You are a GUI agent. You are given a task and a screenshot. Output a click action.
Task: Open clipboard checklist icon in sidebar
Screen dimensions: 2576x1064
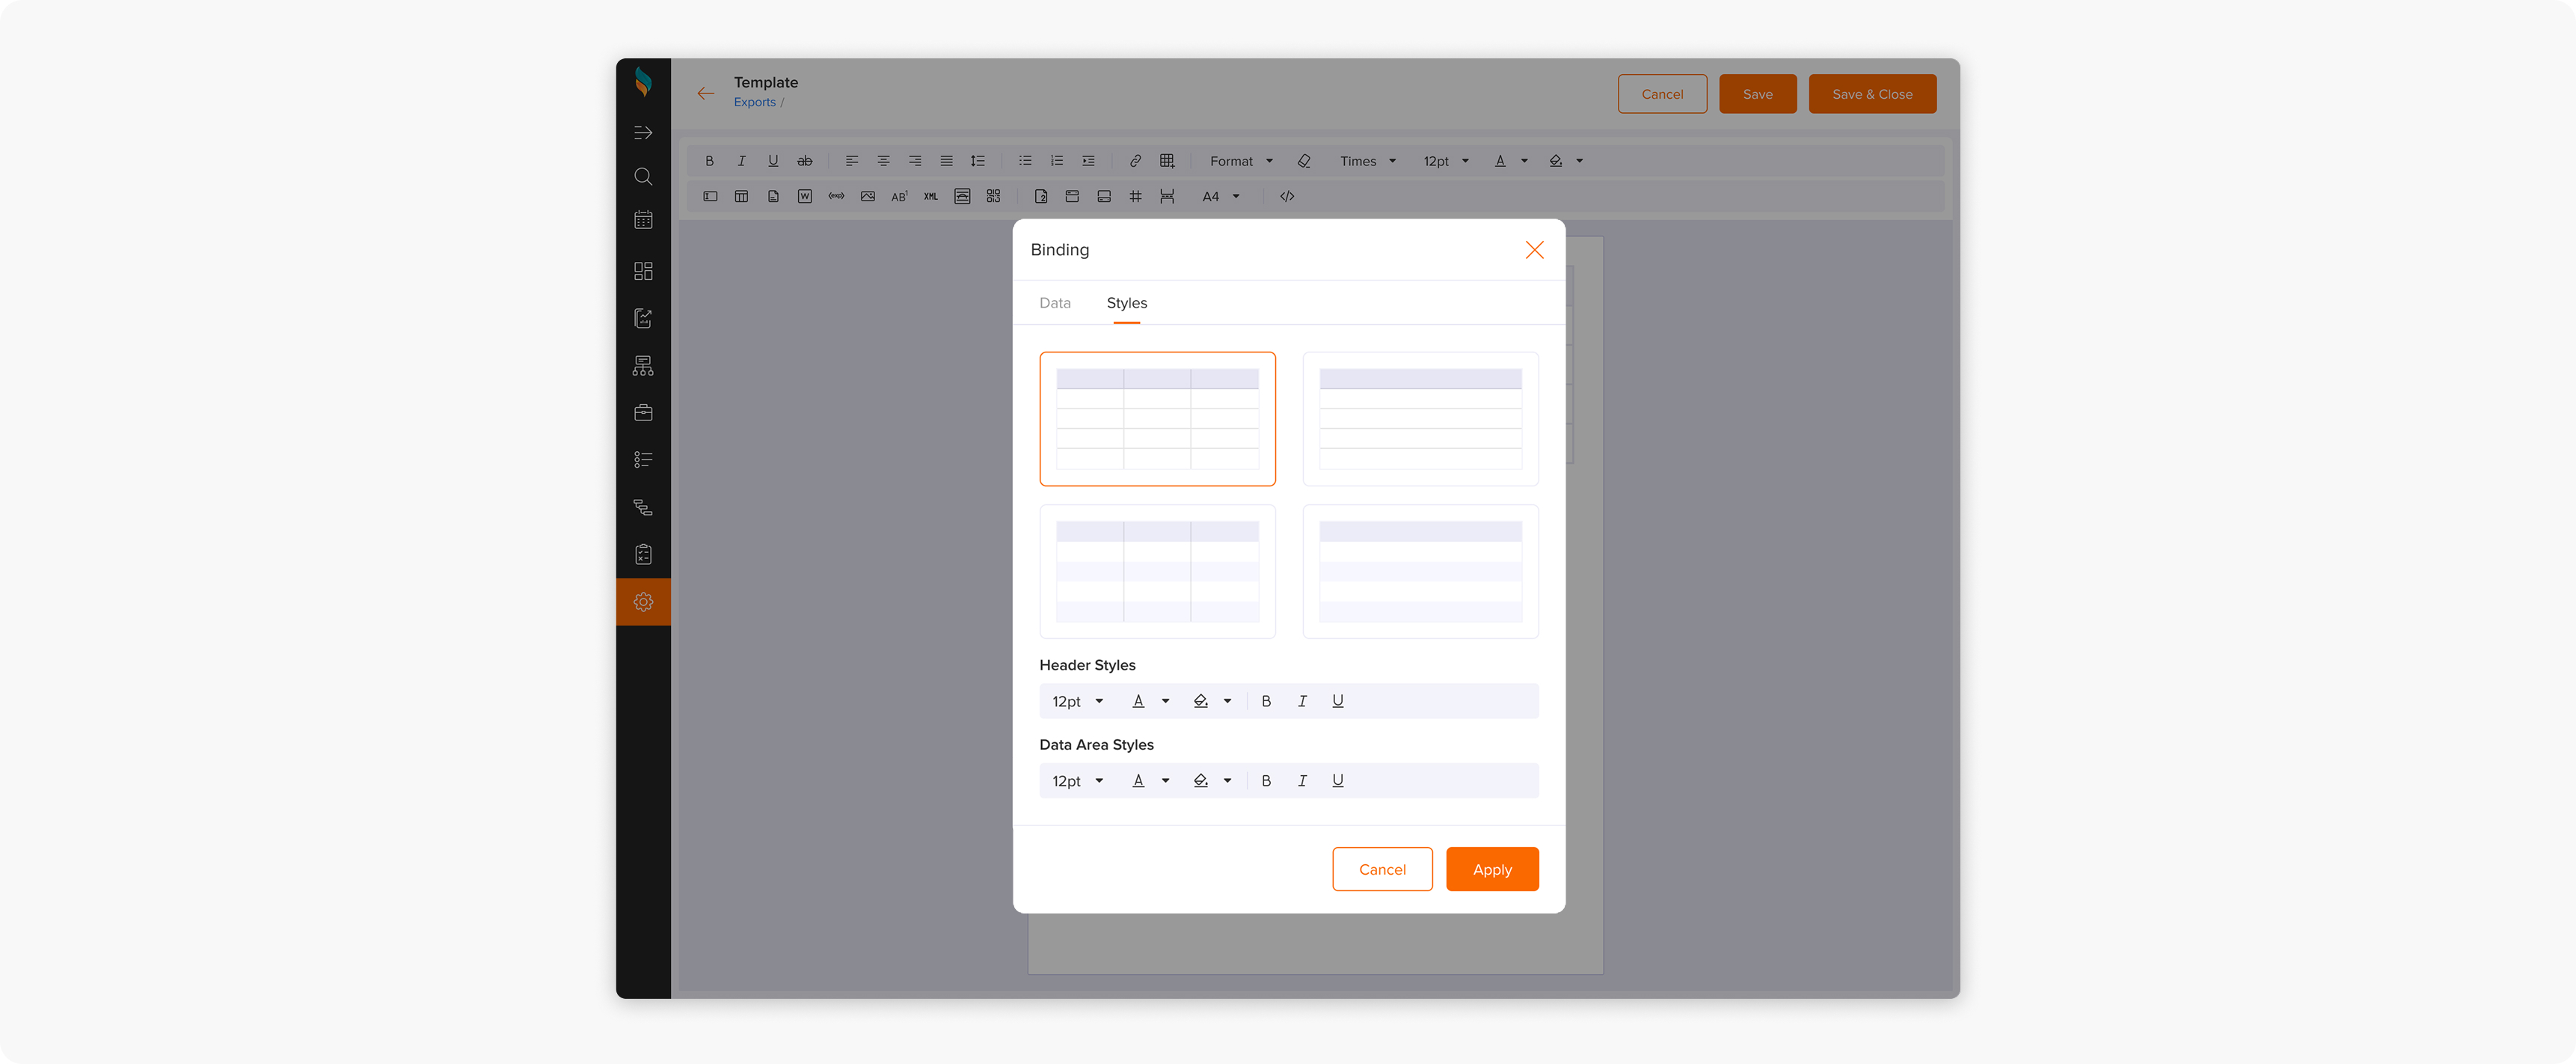[643, 554]
